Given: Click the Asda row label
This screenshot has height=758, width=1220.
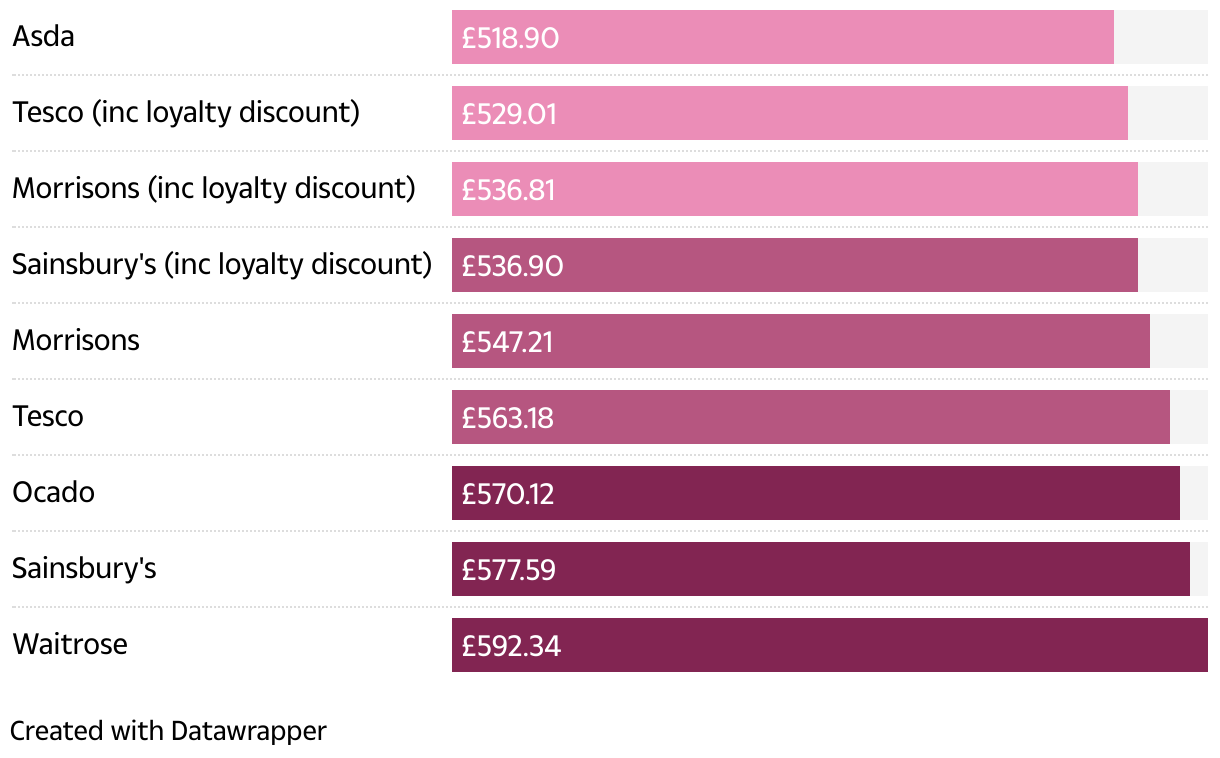Looking at the screenshot, I should click(x=44, y=37).
